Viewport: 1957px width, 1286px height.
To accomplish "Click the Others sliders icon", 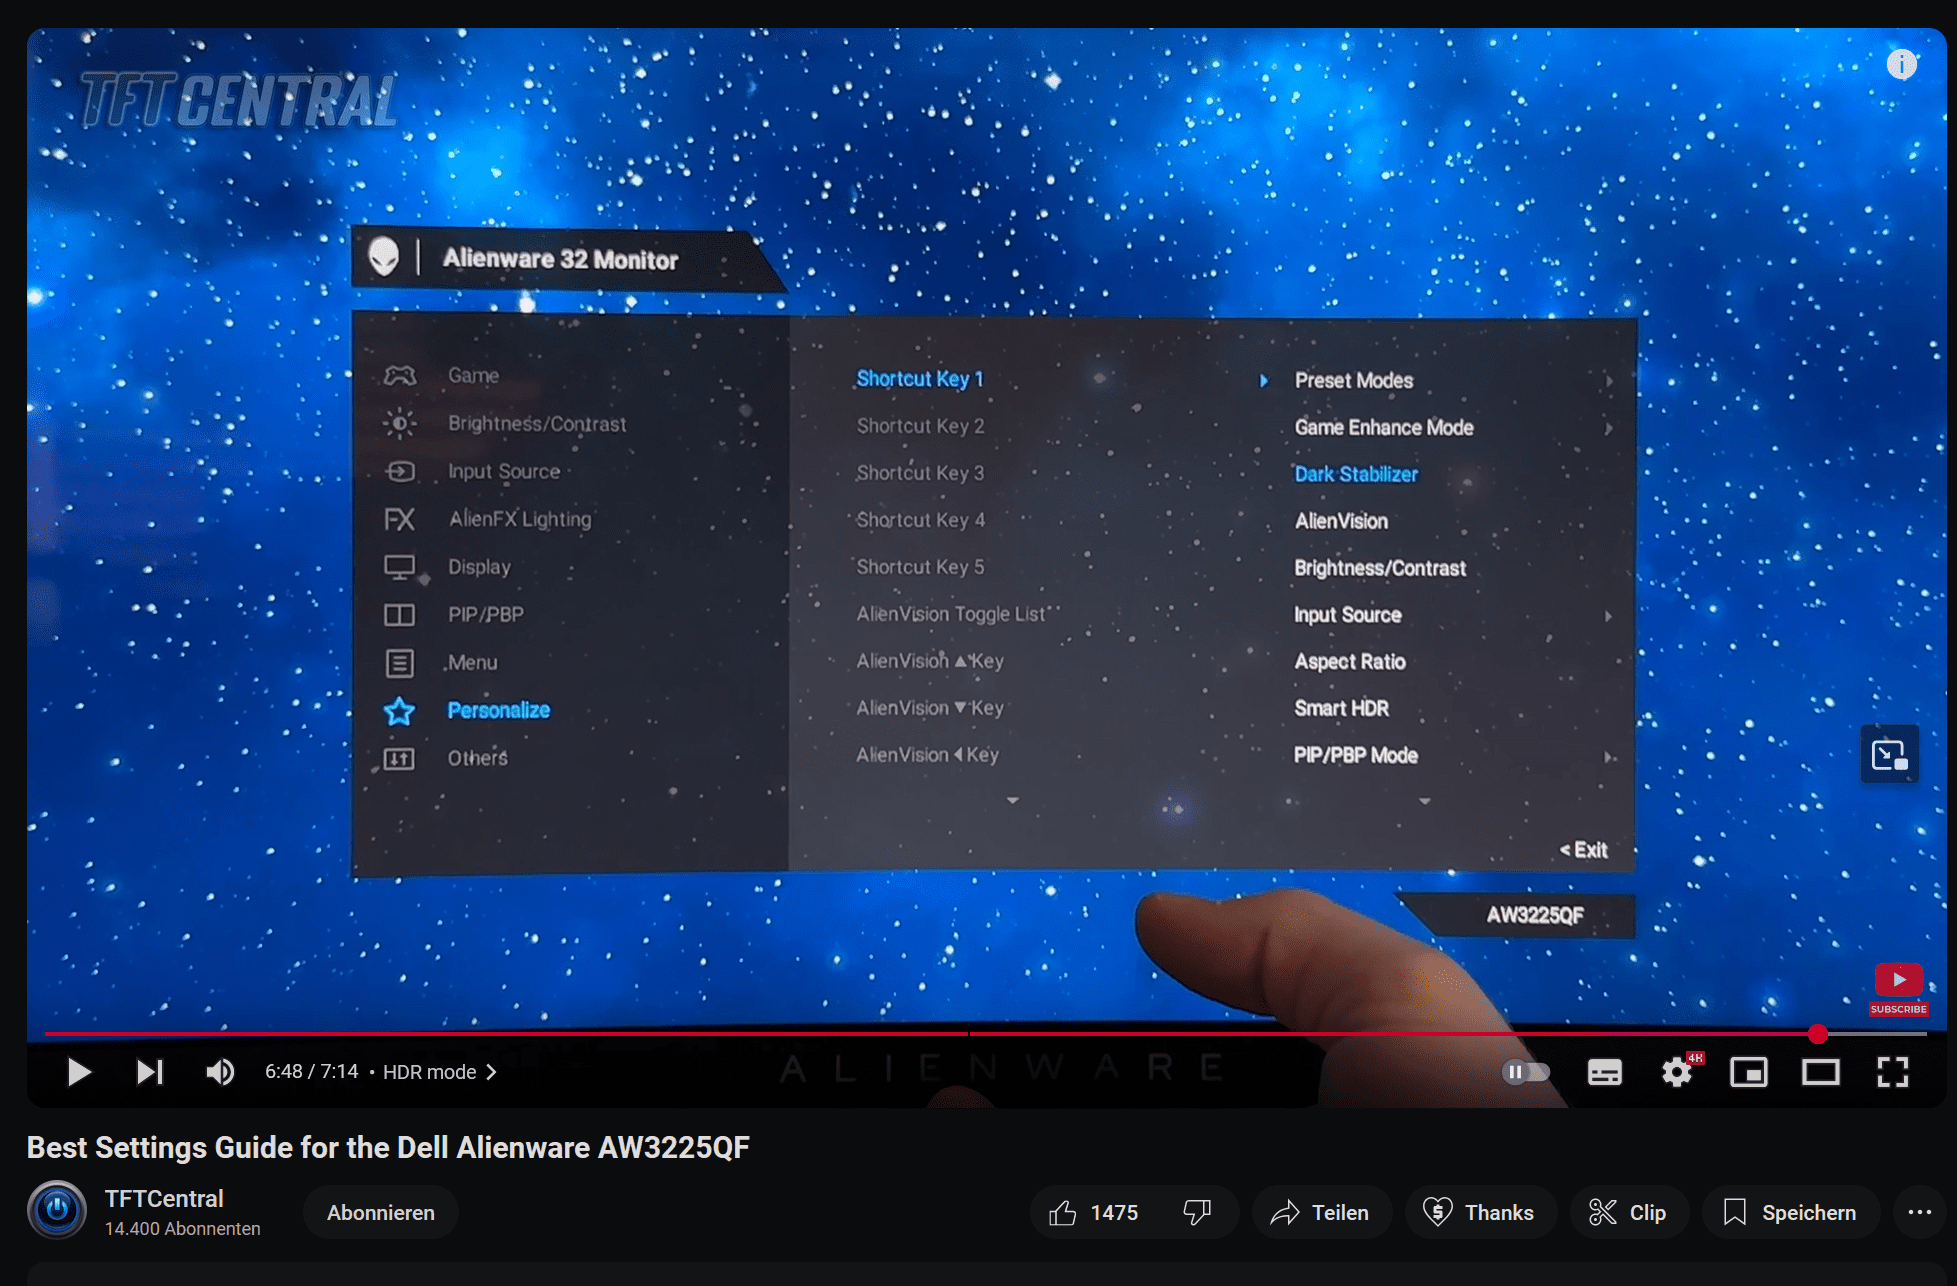I will click(x=399, y=759).
